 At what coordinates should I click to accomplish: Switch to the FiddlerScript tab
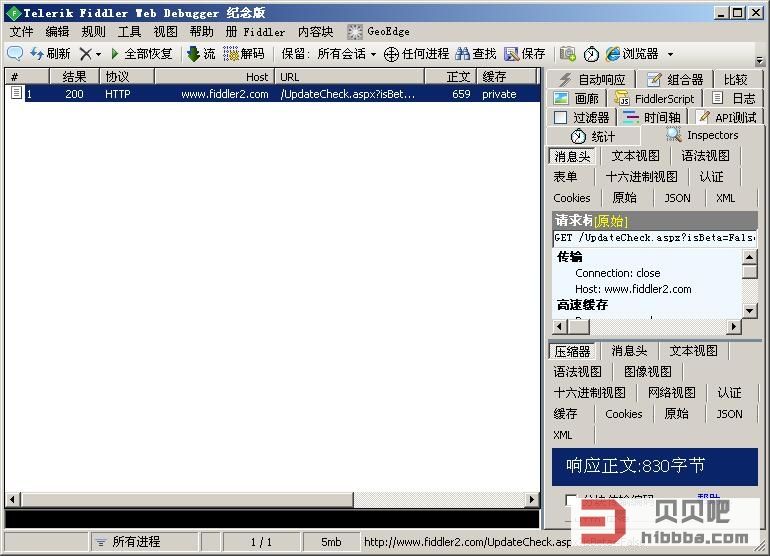655,99
